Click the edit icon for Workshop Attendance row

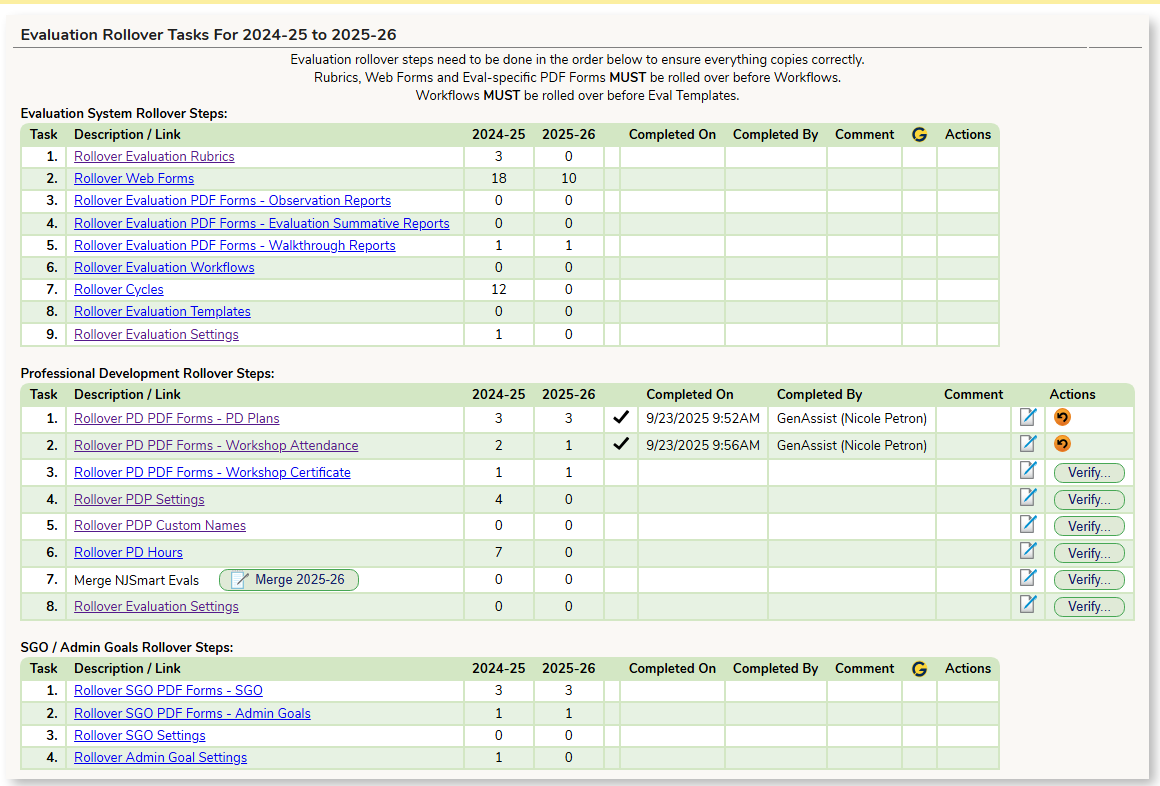pyautogui.click(x=1028, y=444)
